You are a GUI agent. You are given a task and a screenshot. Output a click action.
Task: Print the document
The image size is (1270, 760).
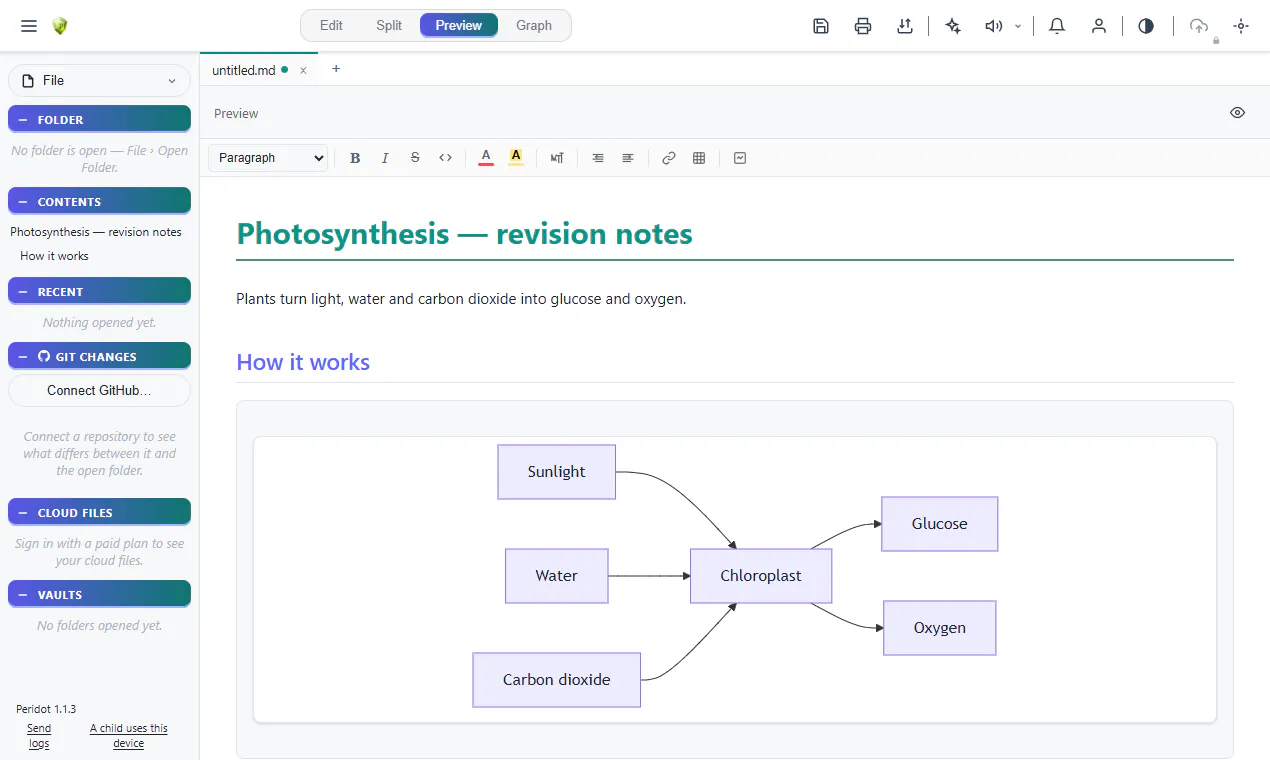click(x=863, y=26)
